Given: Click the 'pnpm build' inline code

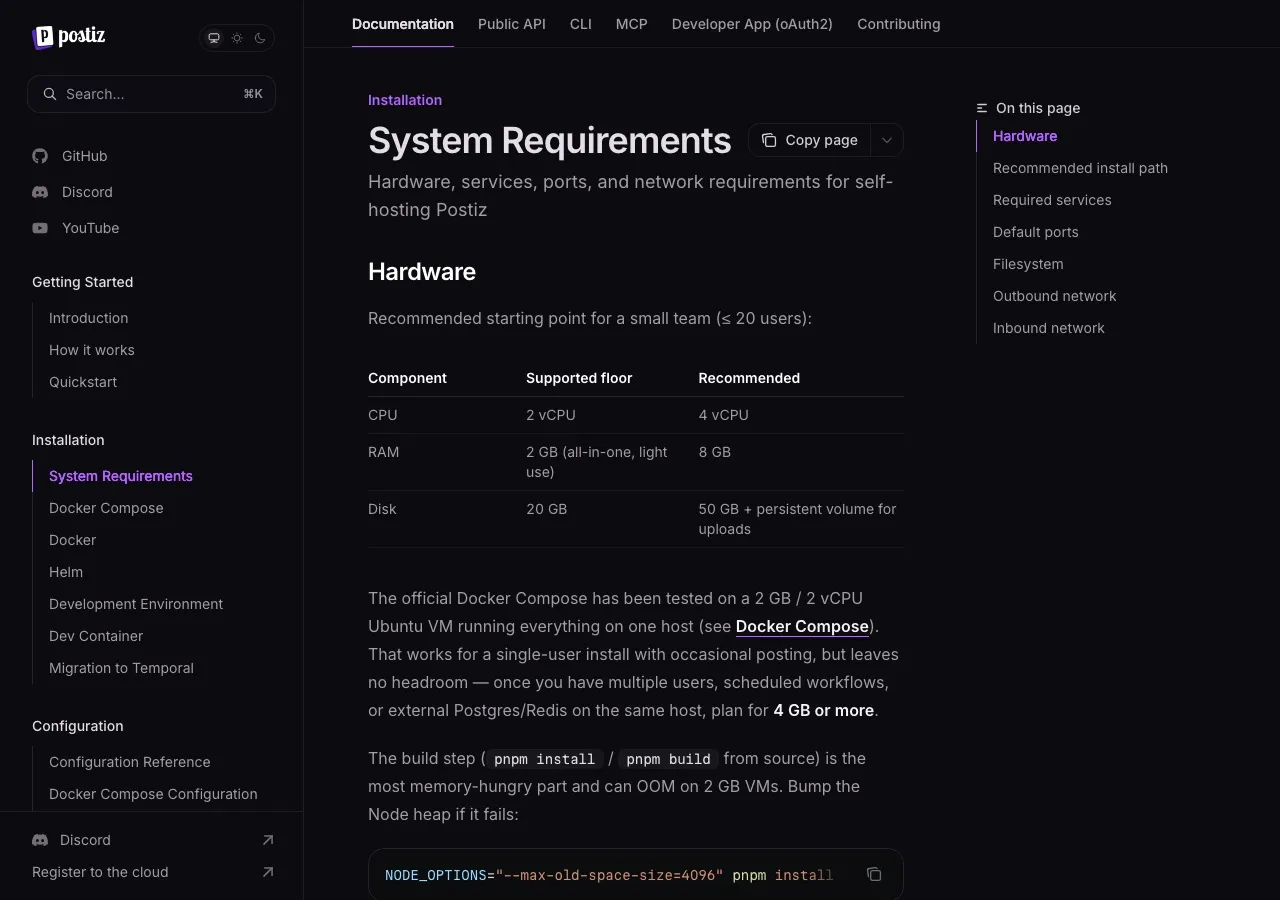Looking at the screenshot, I should tap(669, 759).
